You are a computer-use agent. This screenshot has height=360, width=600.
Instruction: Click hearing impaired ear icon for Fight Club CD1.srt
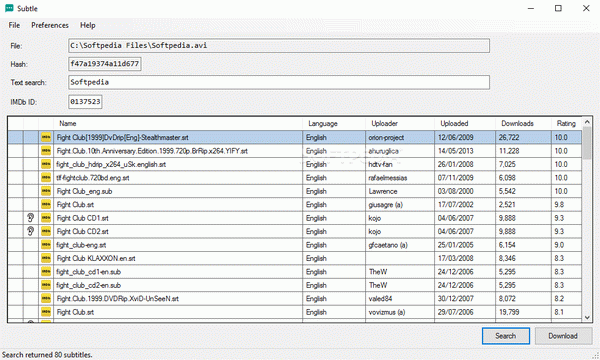[31, 218]
